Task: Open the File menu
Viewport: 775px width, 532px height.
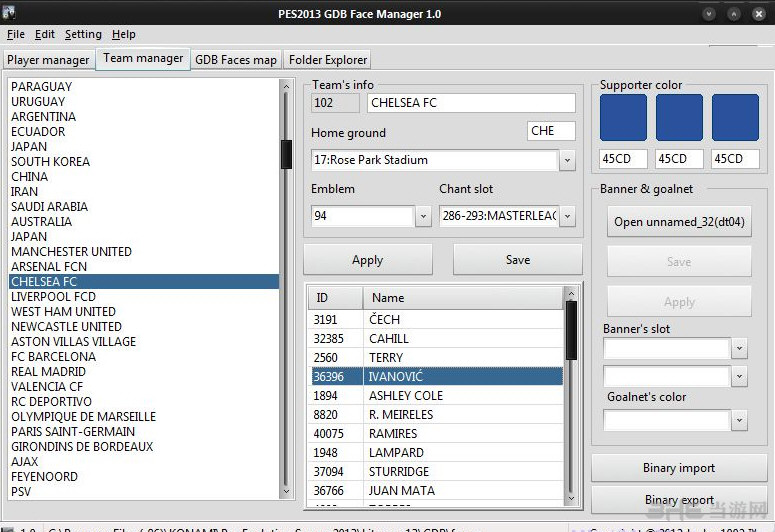Action: pos(15,34)
